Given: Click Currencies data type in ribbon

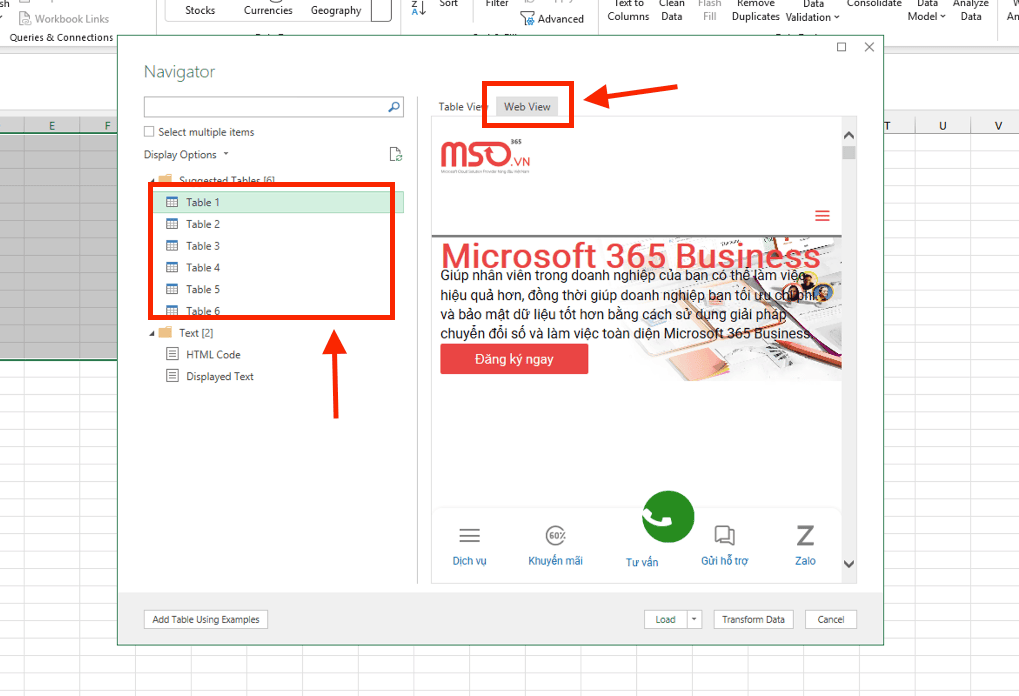Looking at the screenshot, I should coord(268,10).
